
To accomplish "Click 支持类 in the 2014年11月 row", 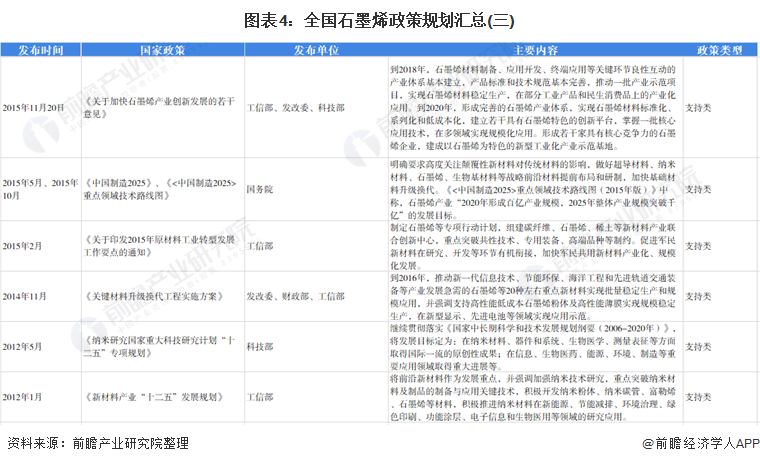I will pos(698,296).
